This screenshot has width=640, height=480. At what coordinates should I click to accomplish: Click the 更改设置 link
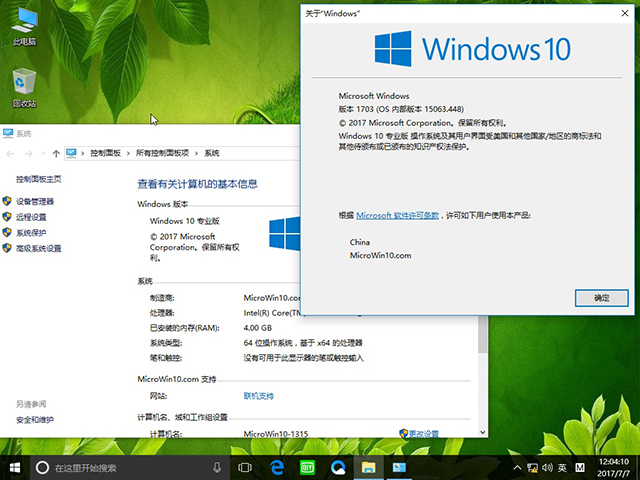tap(424, 433)
